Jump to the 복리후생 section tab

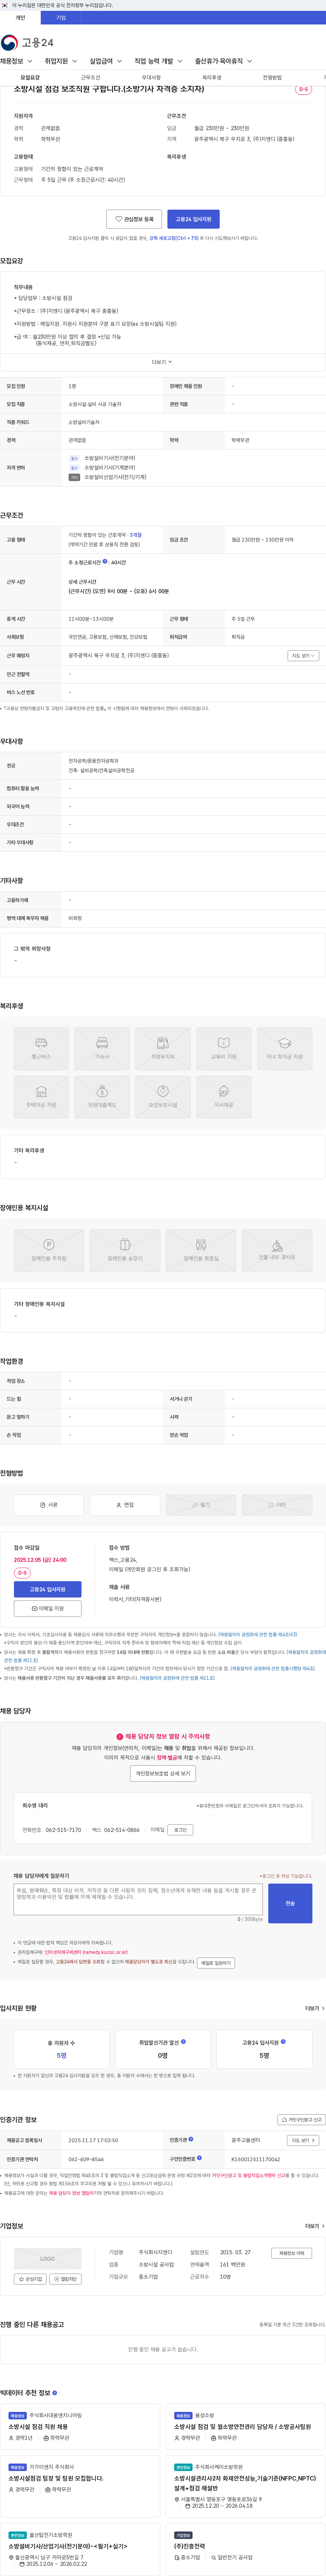click(212, 77)
